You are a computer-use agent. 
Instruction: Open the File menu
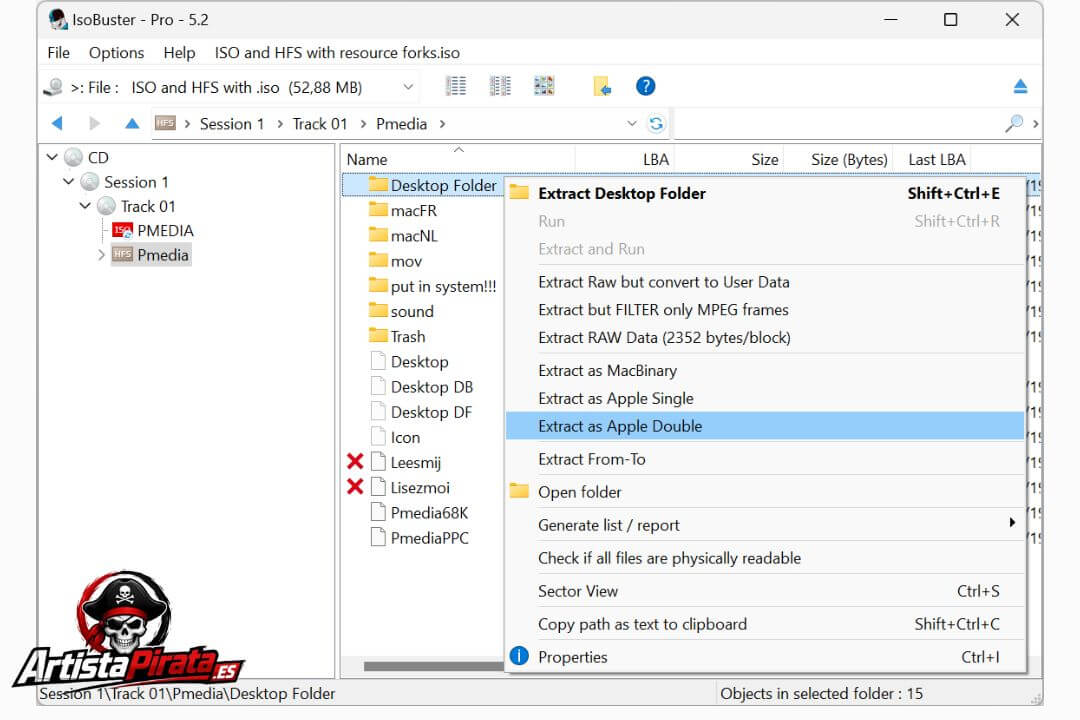click(x=59, y=52)
